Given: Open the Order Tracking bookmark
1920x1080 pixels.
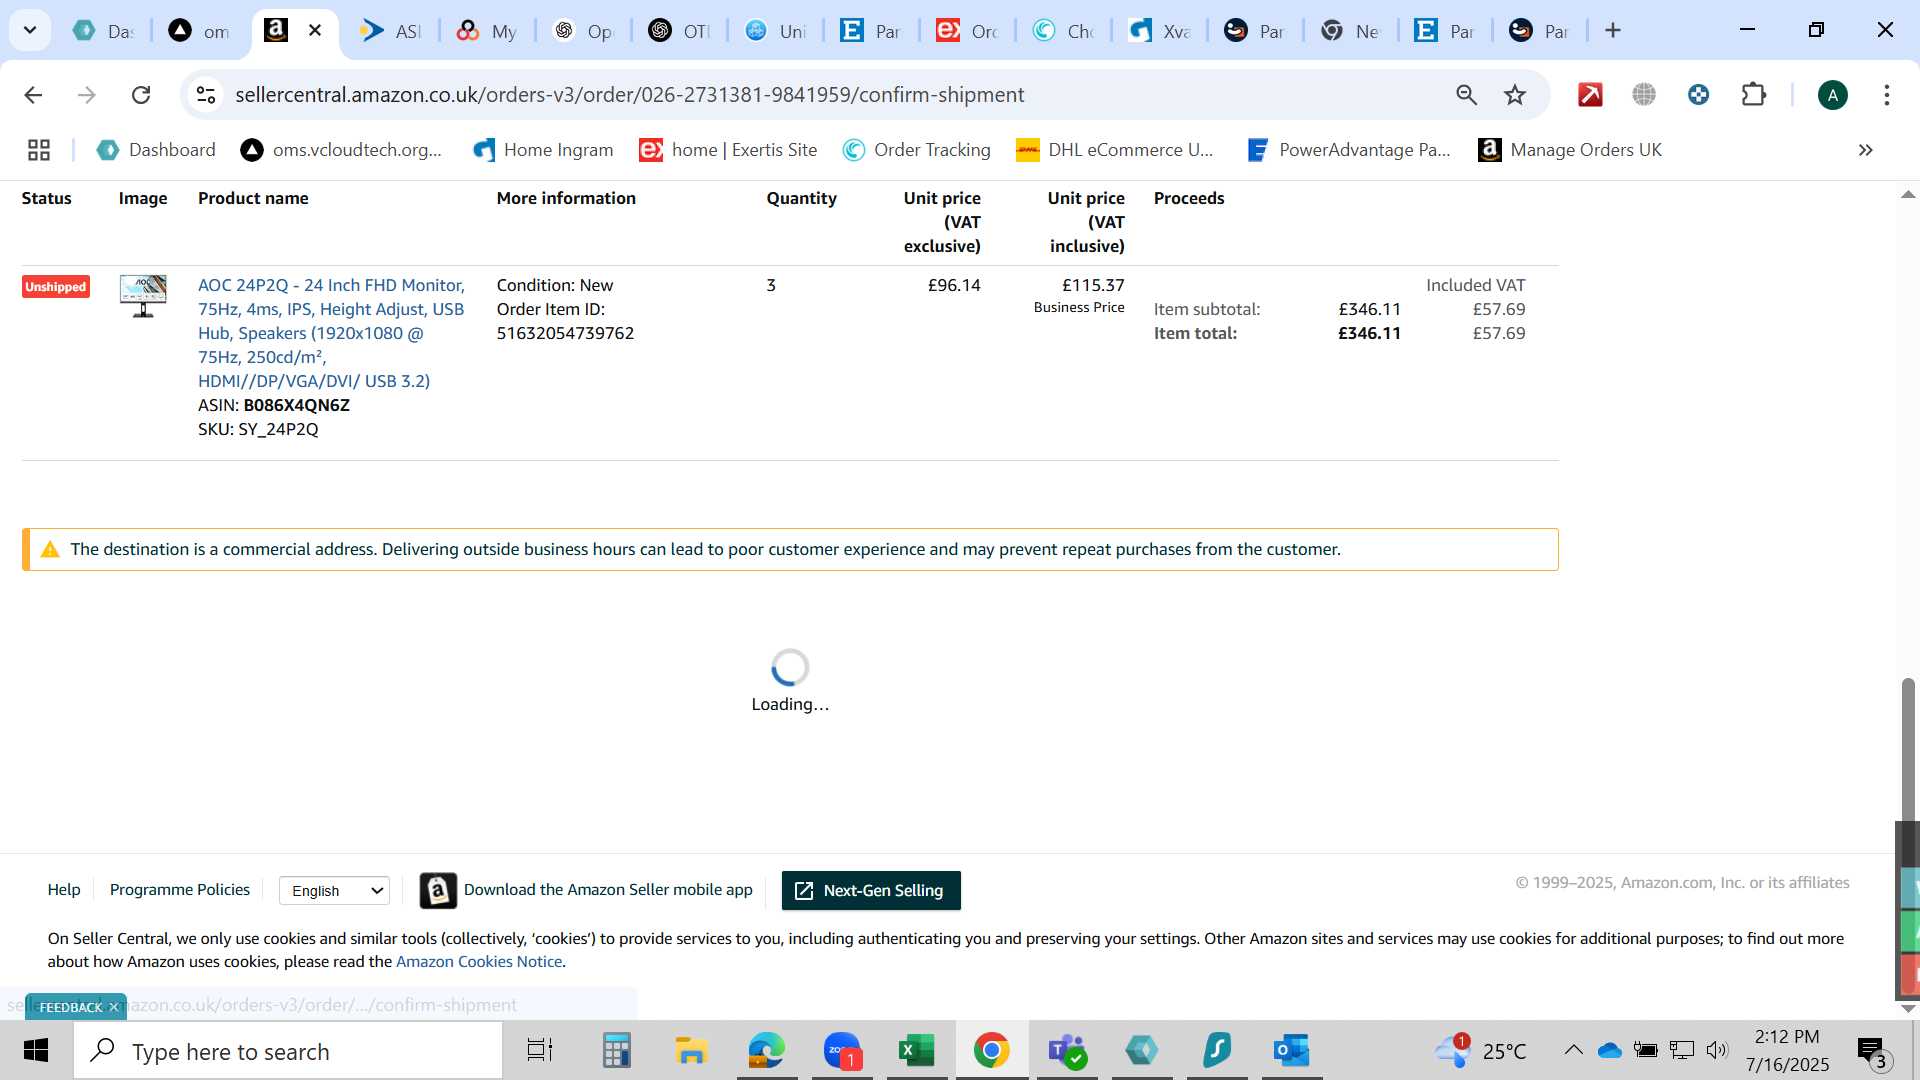Looking at the screenshot, I should tap(917, 150).
